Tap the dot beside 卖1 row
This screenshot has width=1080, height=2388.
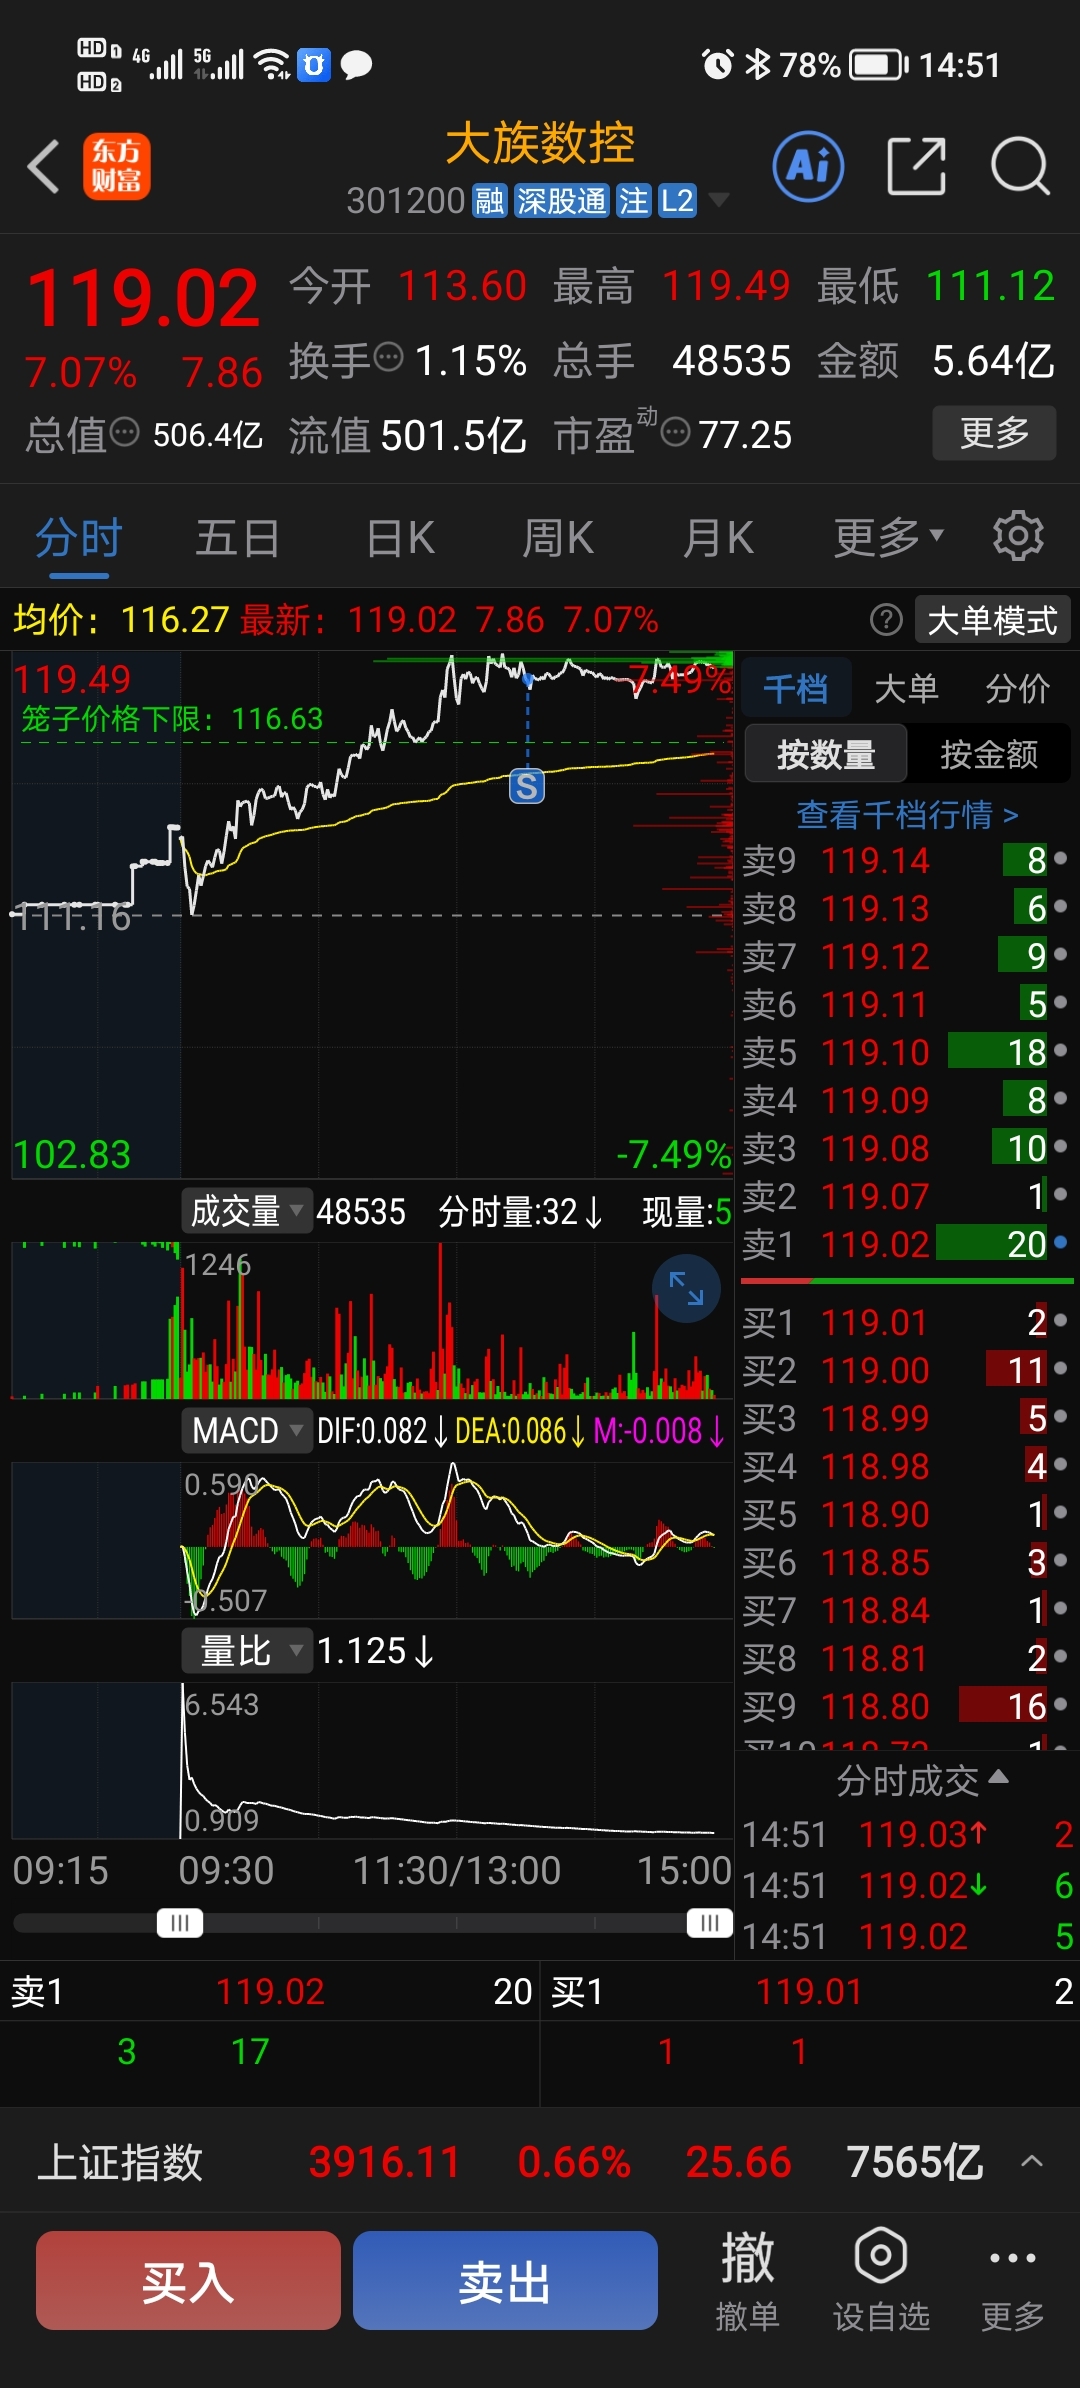point(1060,1242)
